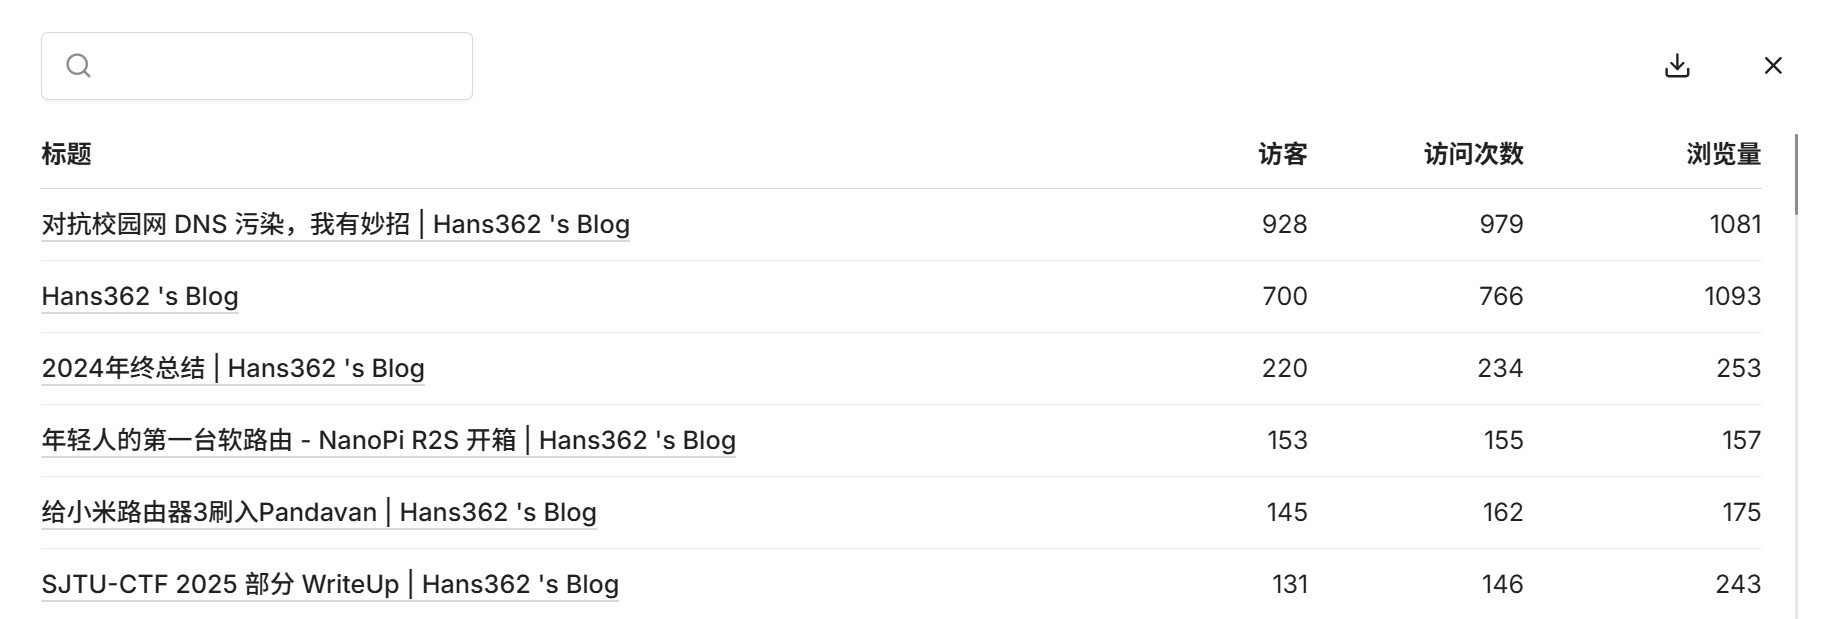Click the 157 pageviews cell
The width and height of the screenshot is (1829, 619).
(x=1741, y=440)
